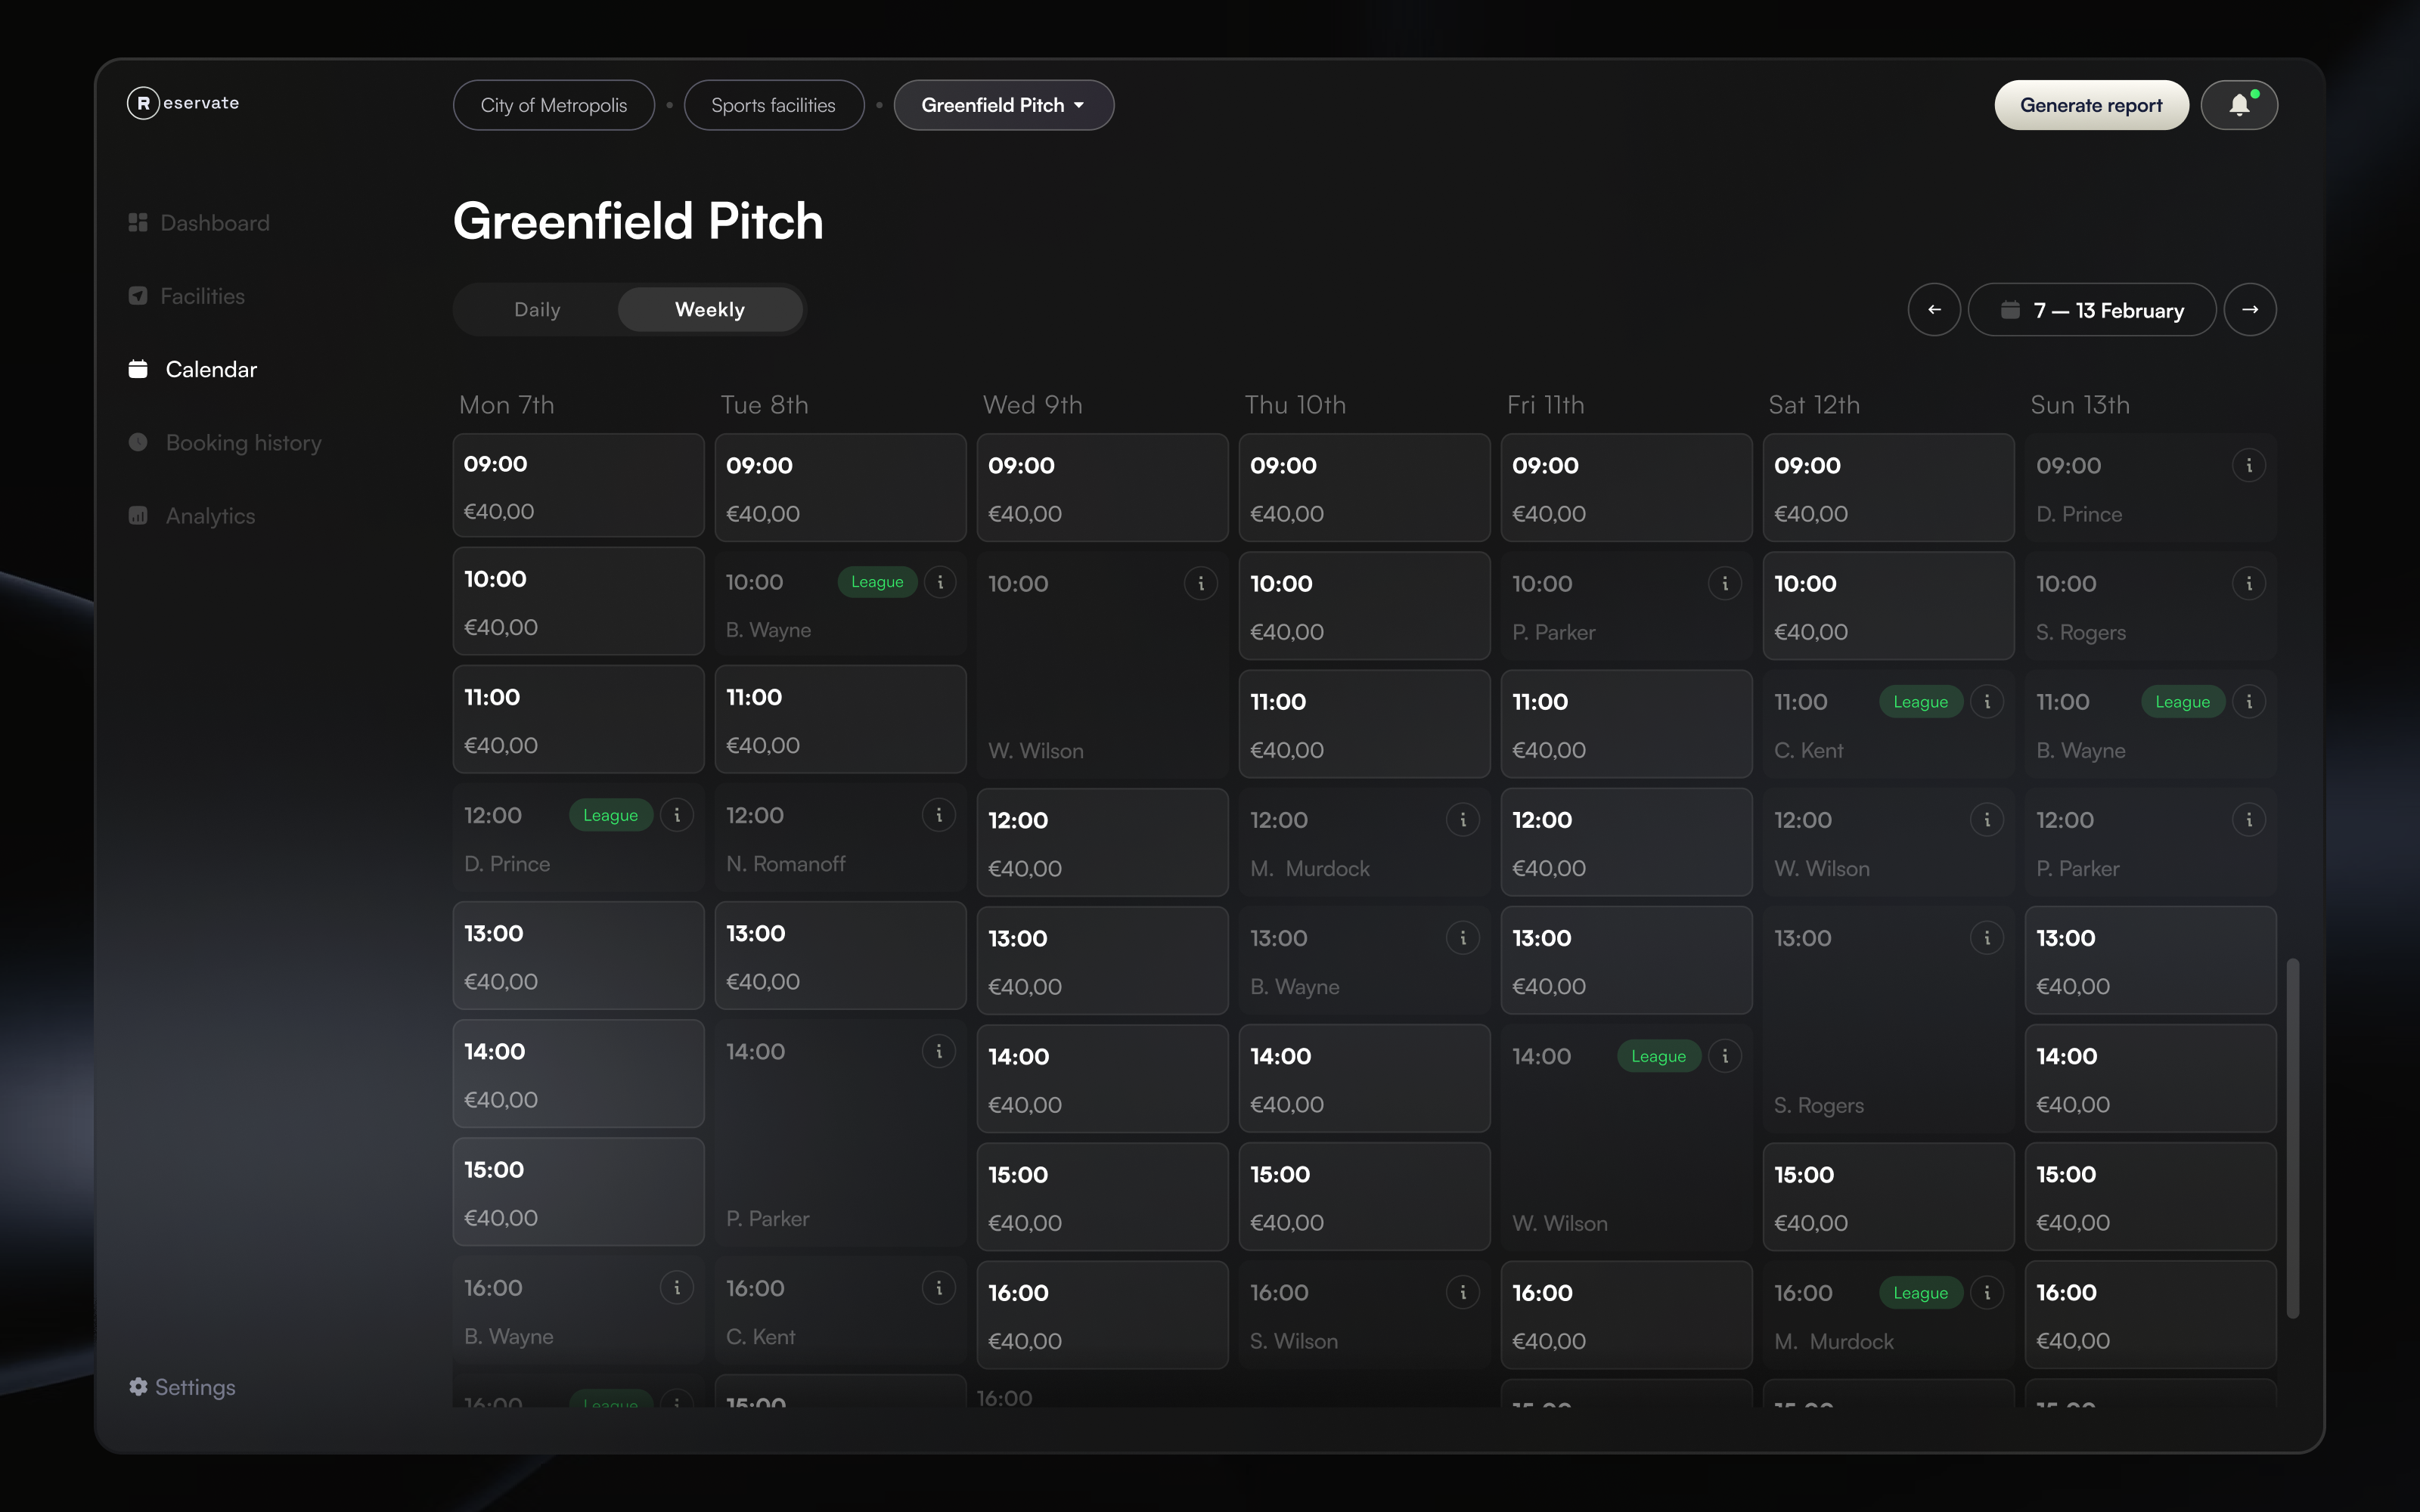Open notifications with the bell icon
The height and width of the screenshot is (1512, 2420).
[2239, 104]
